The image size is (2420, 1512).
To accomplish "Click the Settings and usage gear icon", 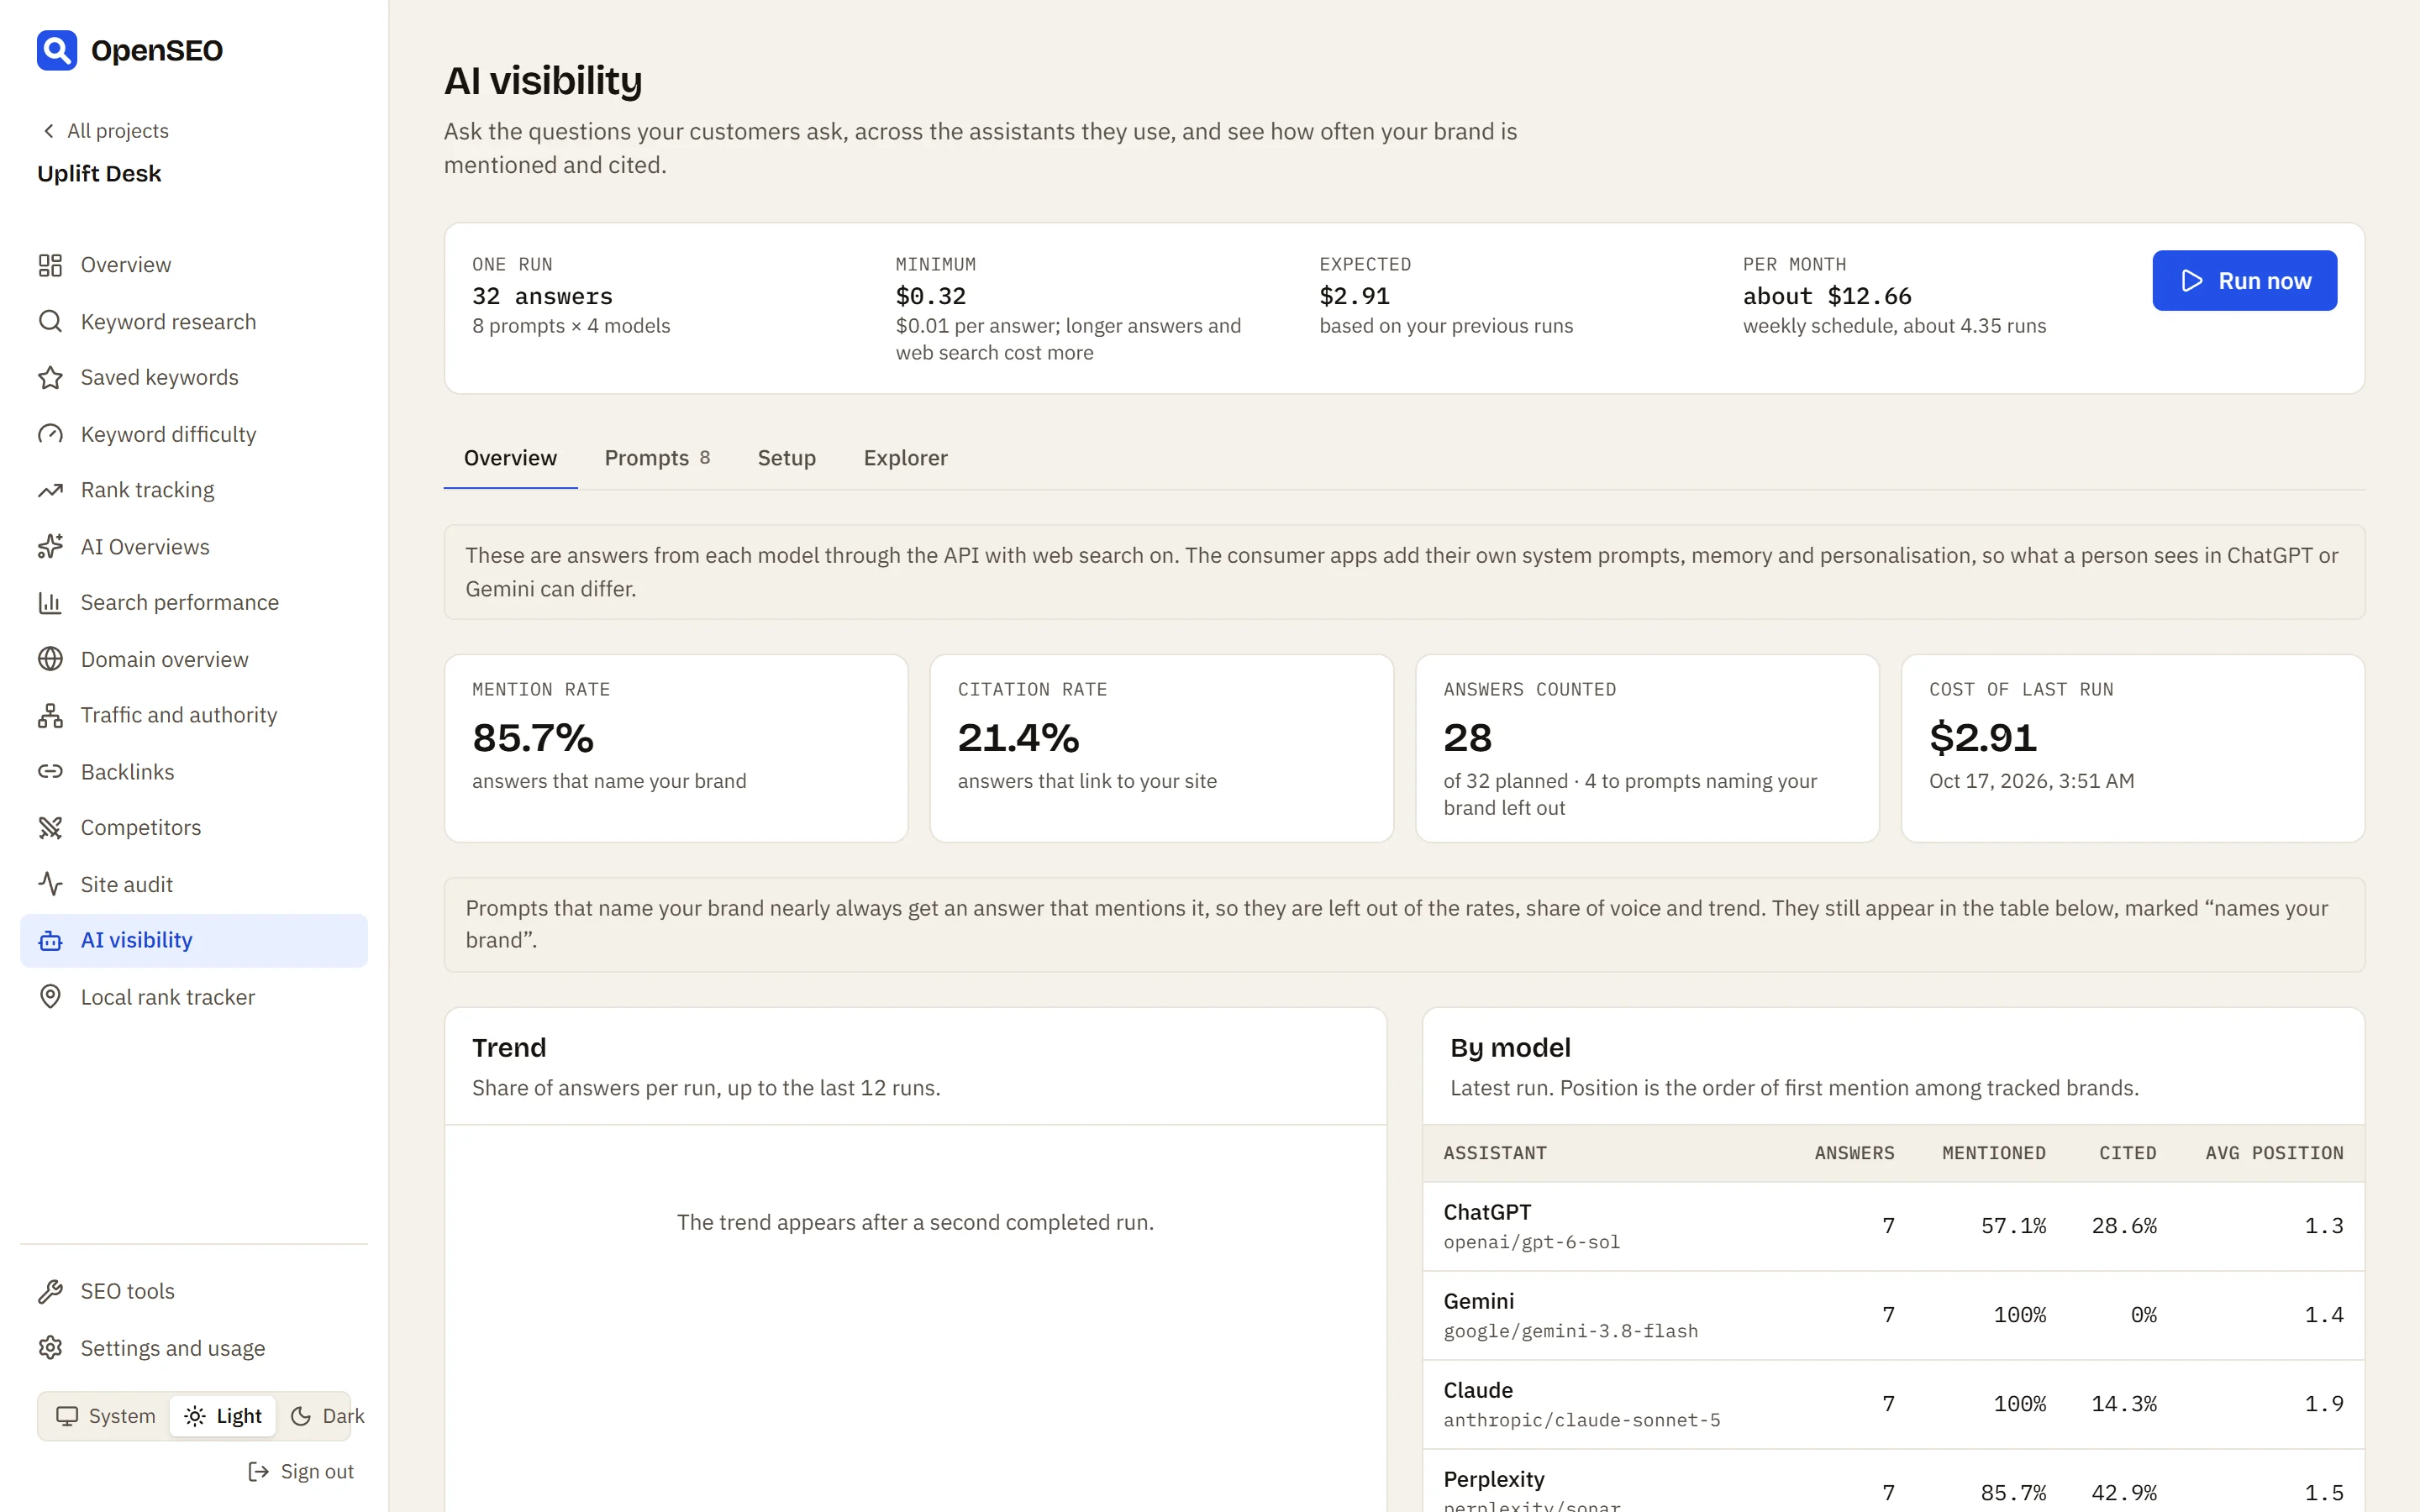I will point(50,1347).
